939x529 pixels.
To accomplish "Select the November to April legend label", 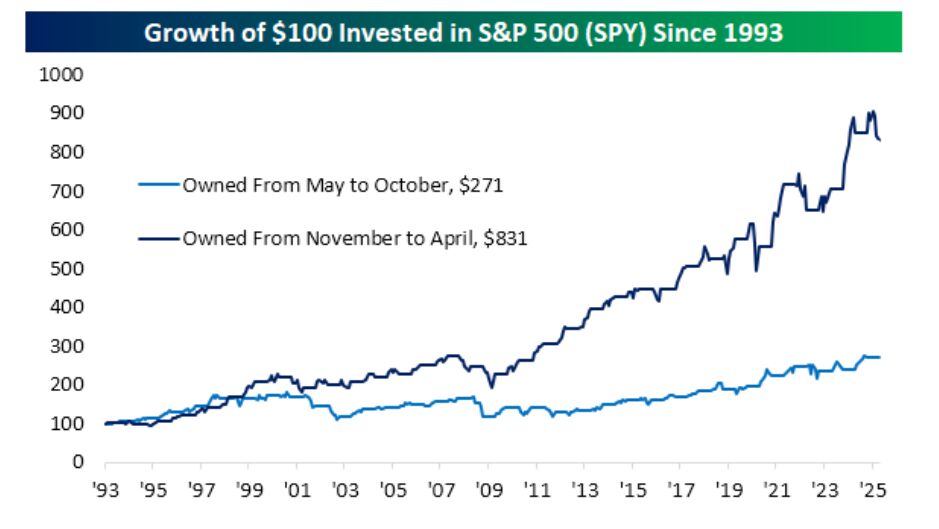I will [355, 238].
